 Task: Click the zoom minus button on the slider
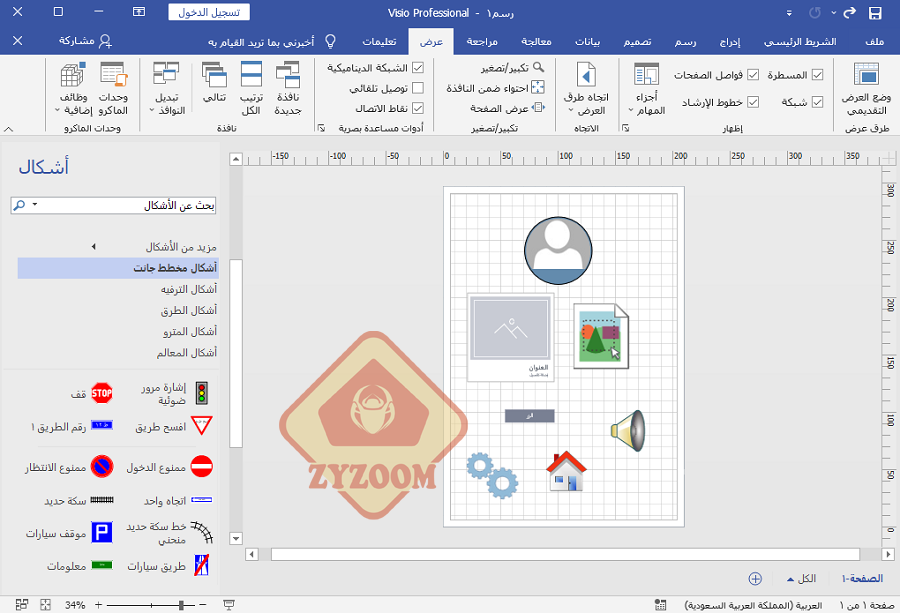pos(203,605)
